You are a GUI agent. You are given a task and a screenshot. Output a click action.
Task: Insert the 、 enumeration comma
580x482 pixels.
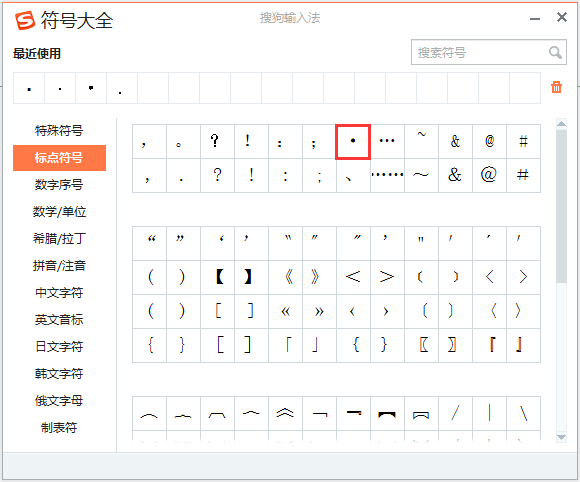(x=353, y=175)
